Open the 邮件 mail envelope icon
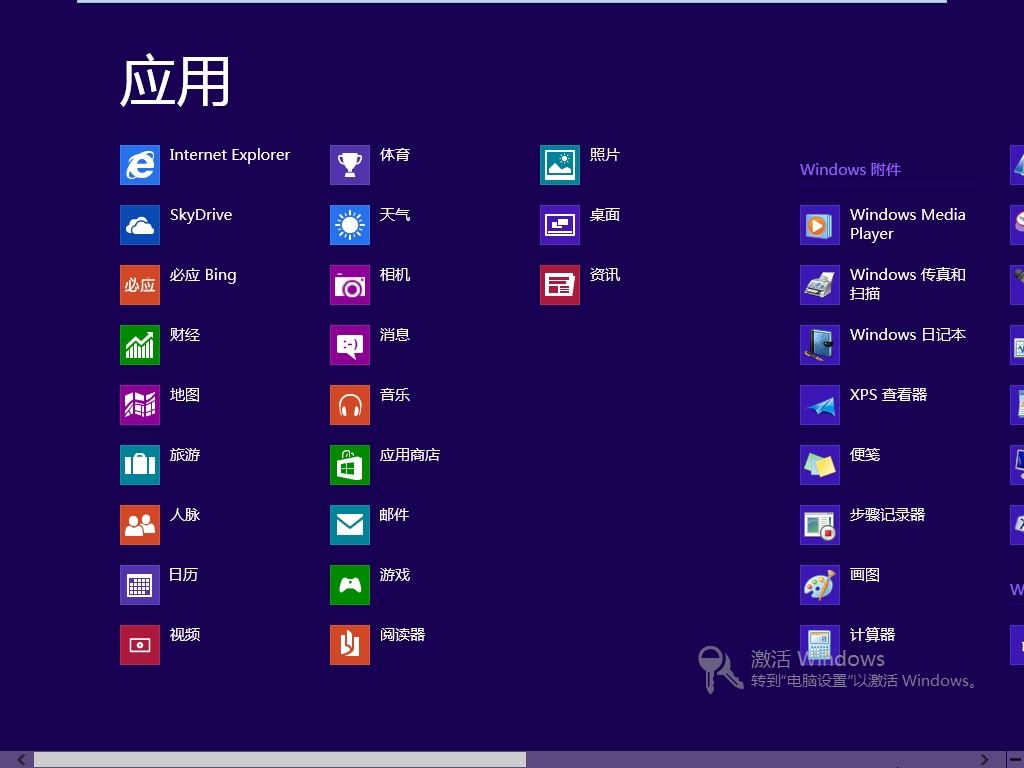 [350, 525]
